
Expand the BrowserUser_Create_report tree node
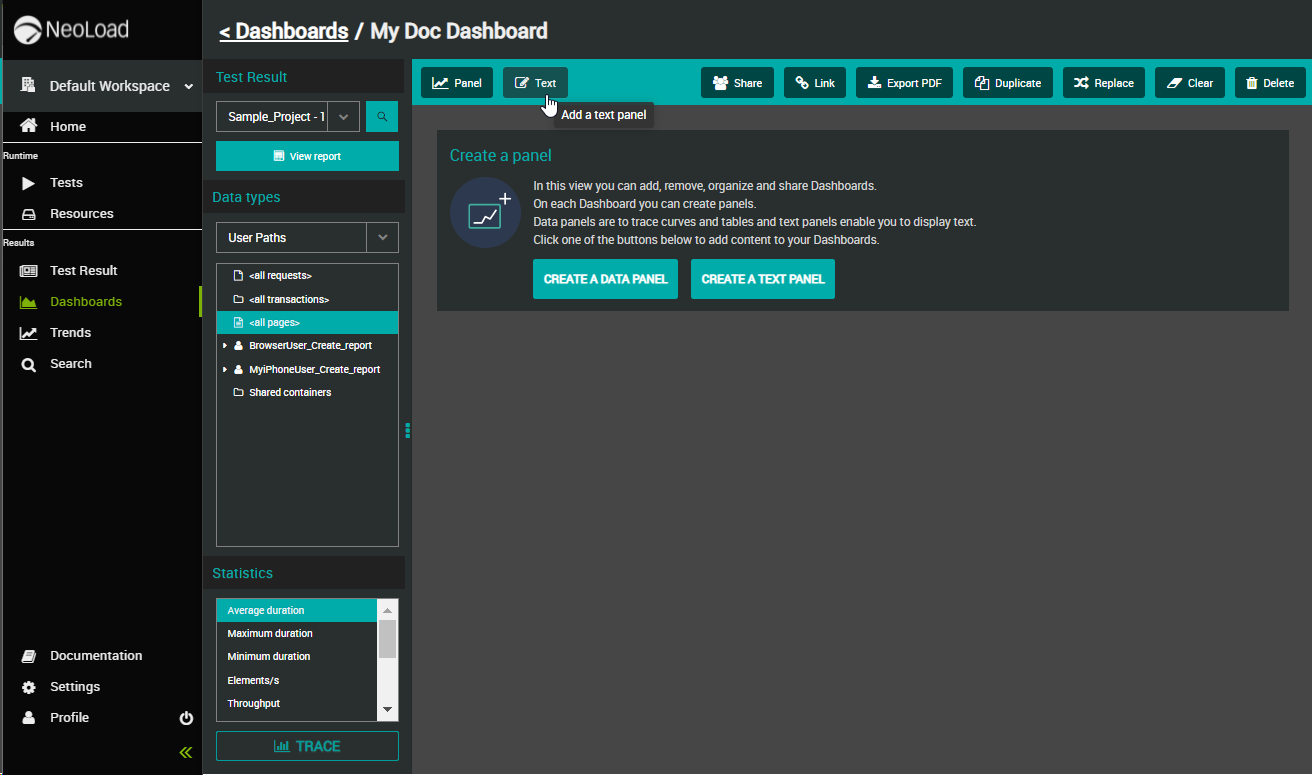coord(225,346)
